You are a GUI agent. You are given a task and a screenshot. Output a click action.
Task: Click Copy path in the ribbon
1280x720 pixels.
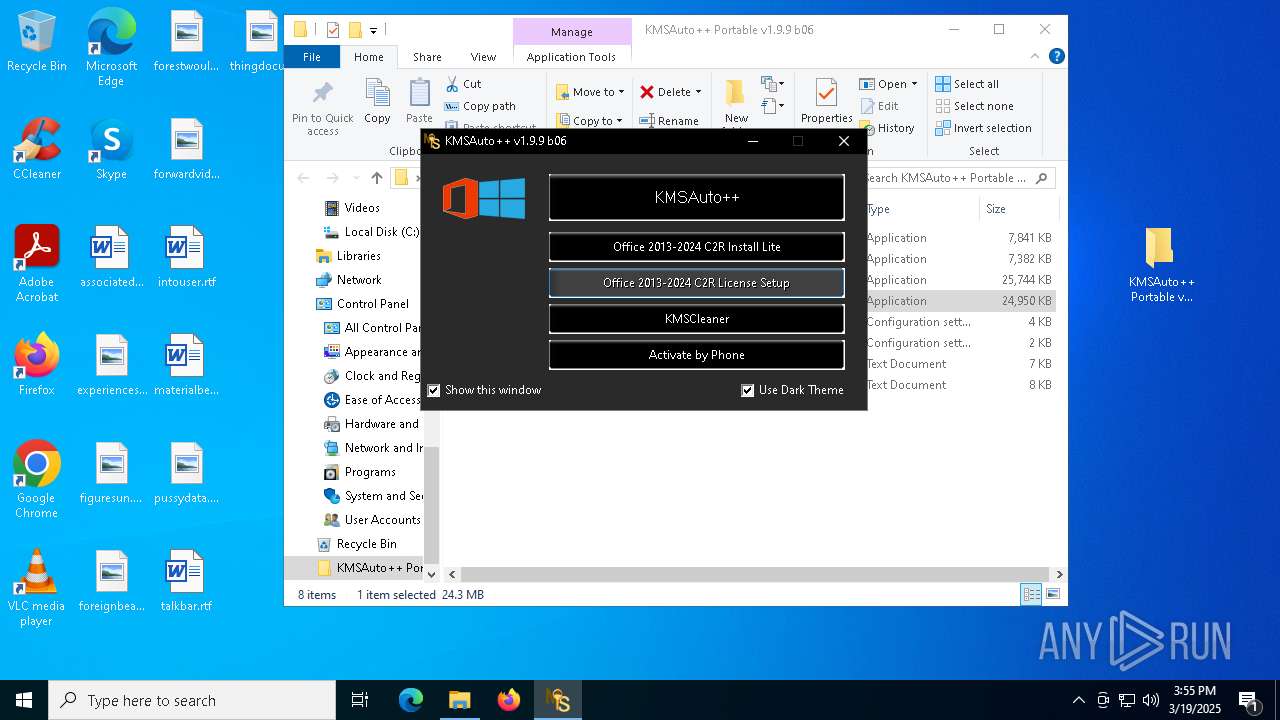(480, 106)
